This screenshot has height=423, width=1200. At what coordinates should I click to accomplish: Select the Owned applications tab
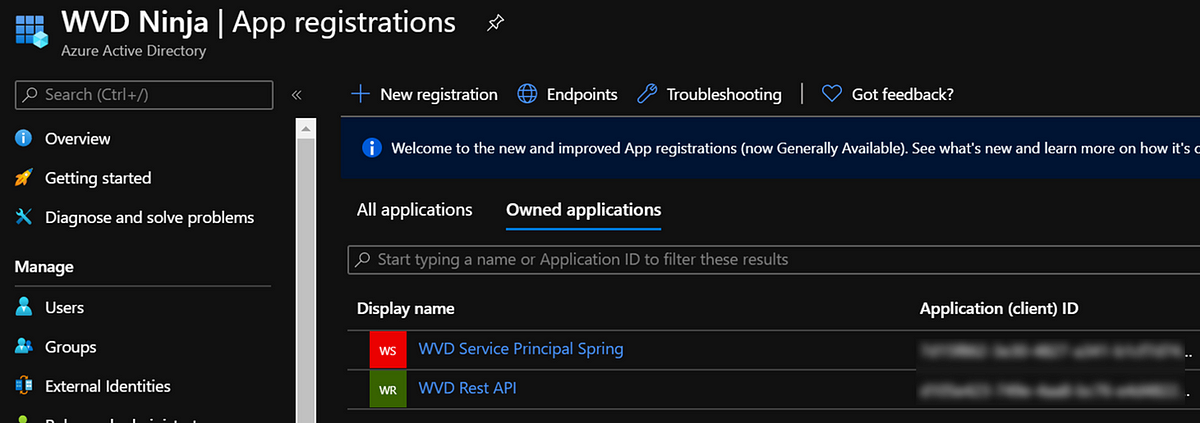point(583,210)
